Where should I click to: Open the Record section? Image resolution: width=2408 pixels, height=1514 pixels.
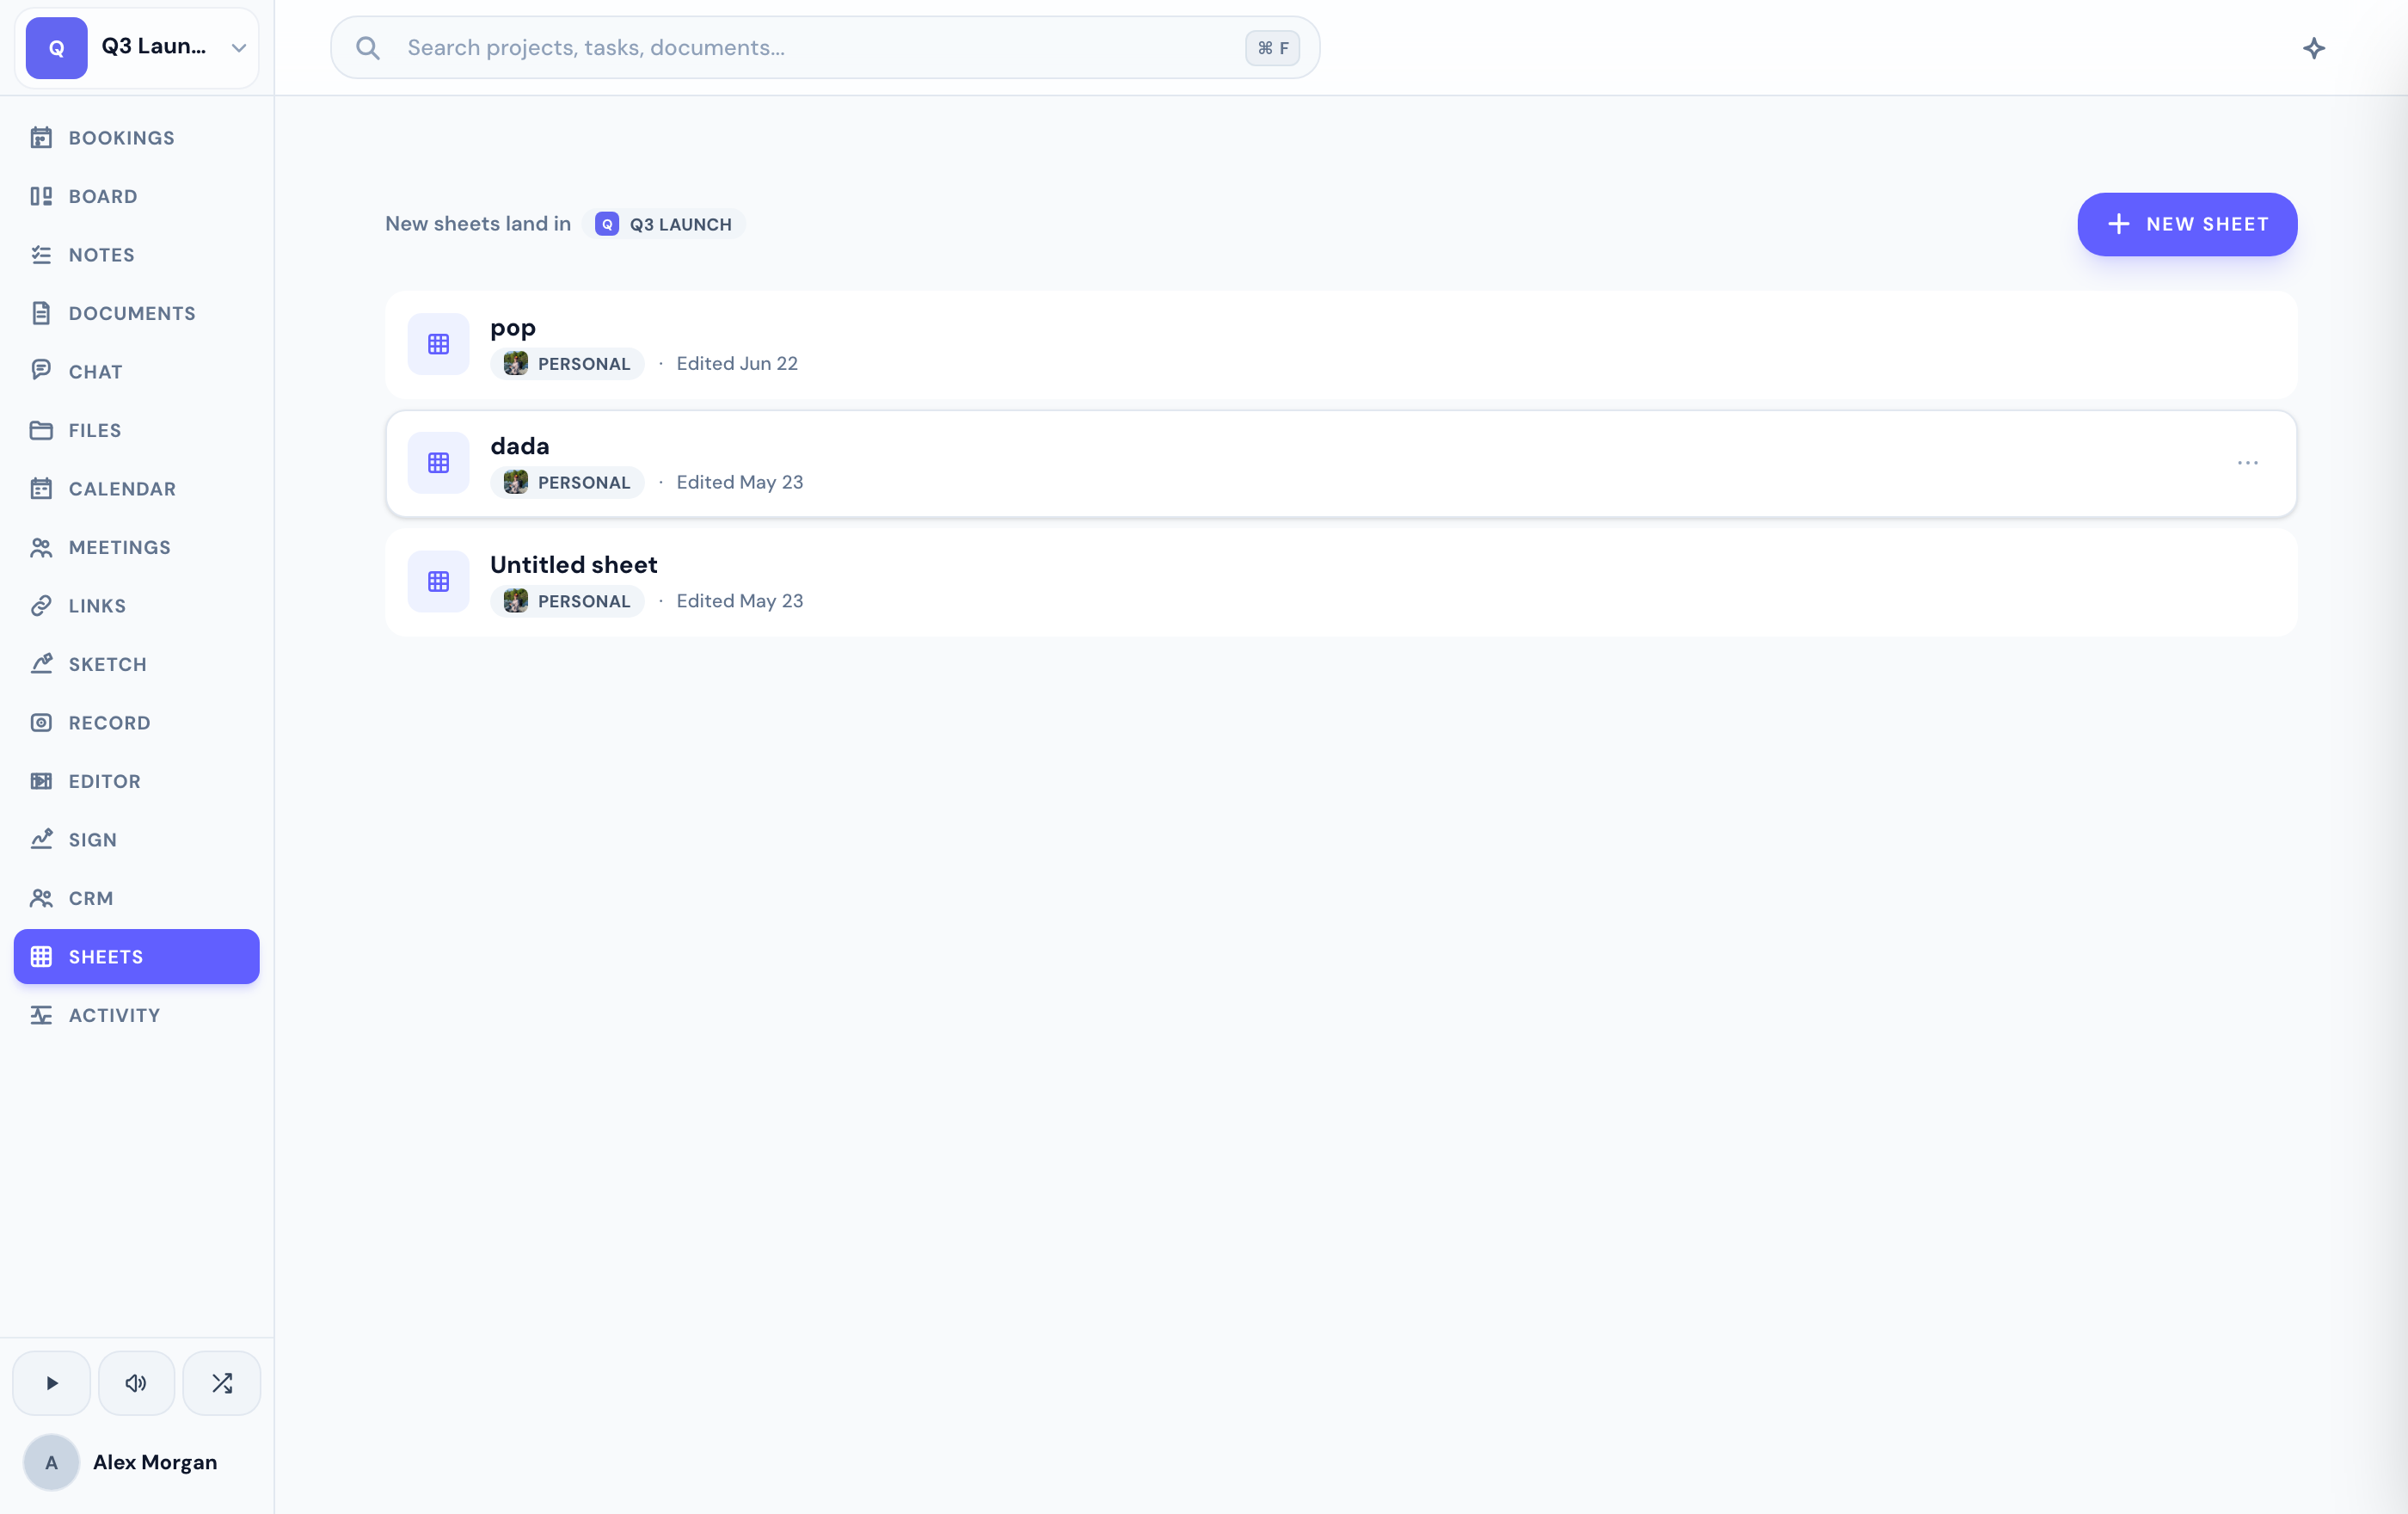[x=136, y=723]
